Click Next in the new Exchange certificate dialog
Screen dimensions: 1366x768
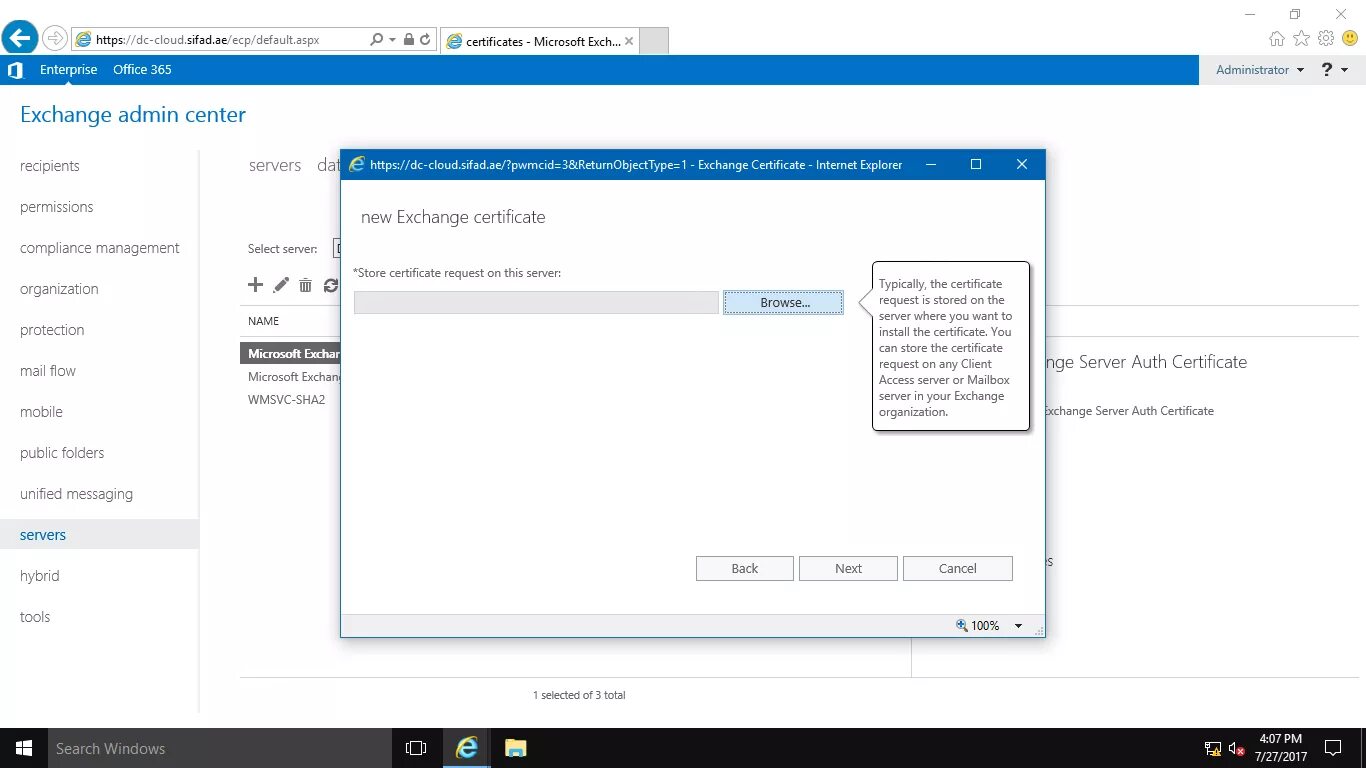click(x=848, y=568)
